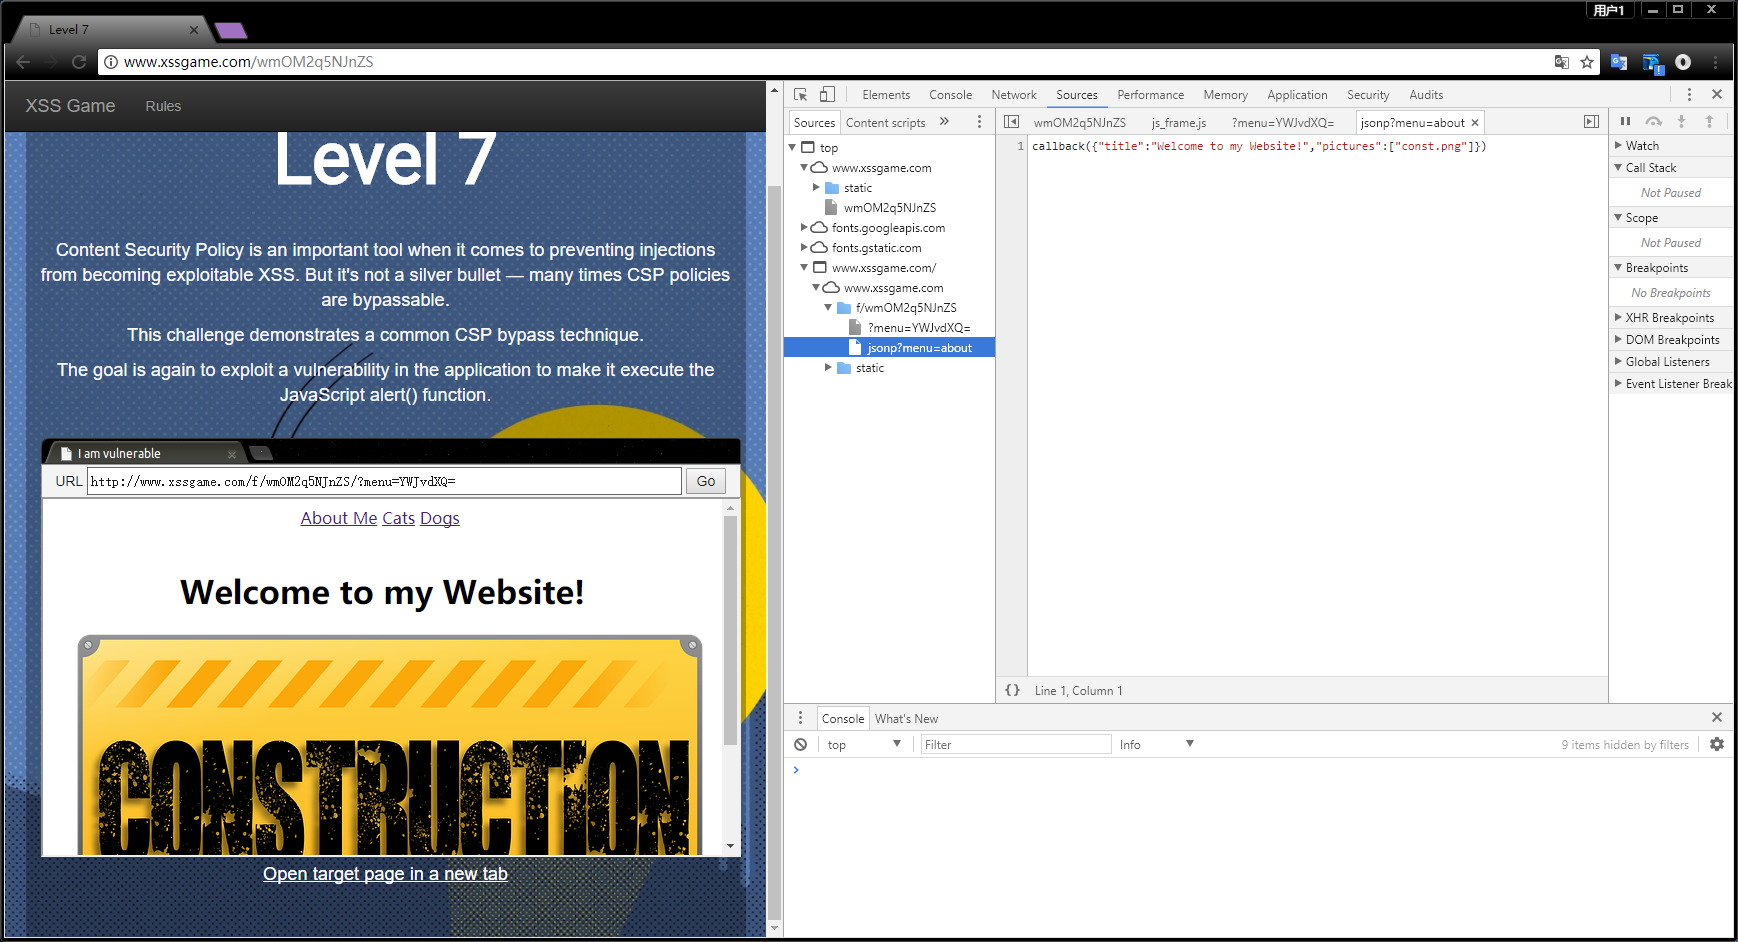Select the js_frame.js file tab
The image size is (1738, 942).
pos(1178,123)
